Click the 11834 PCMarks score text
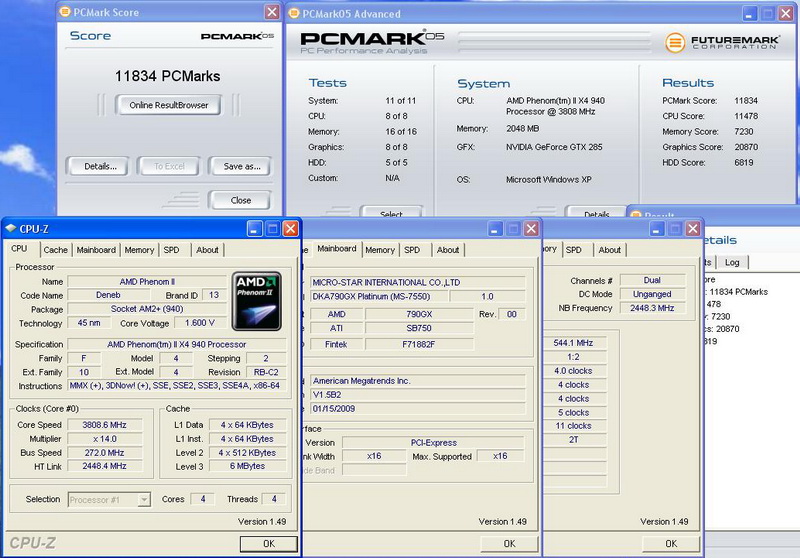 coord(167,76)
